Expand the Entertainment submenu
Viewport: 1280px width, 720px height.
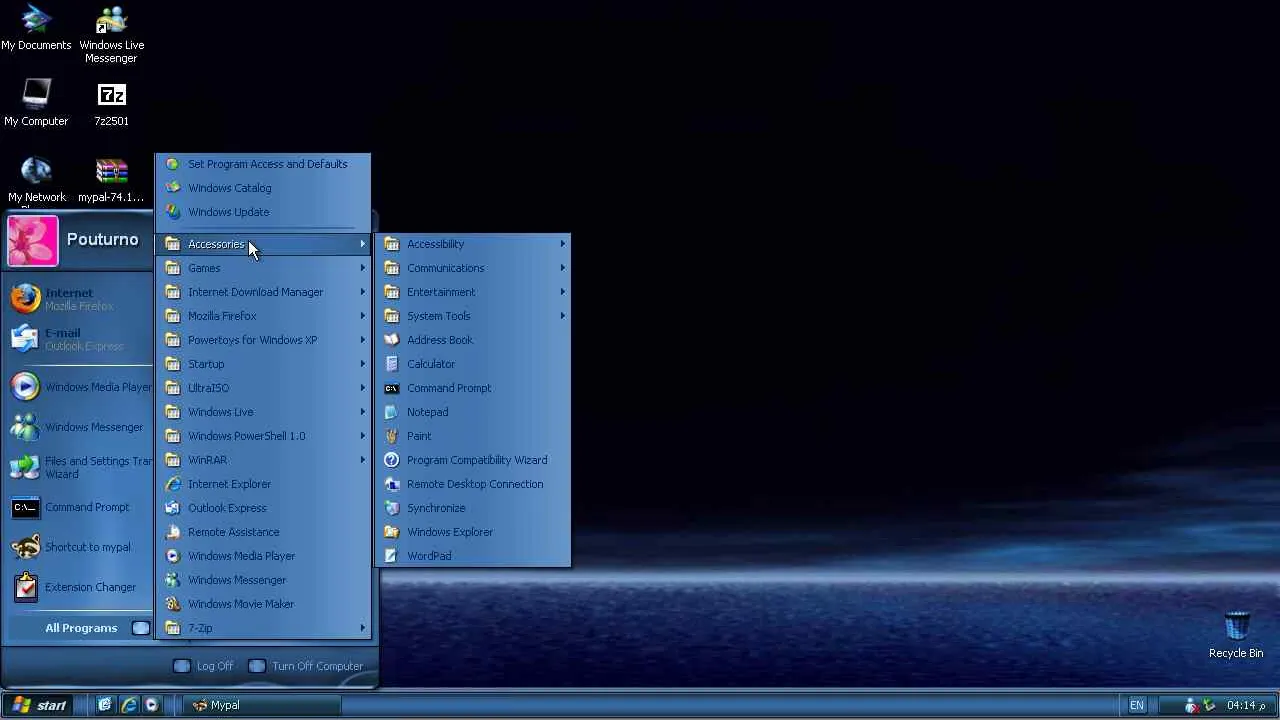coord(473,292)
